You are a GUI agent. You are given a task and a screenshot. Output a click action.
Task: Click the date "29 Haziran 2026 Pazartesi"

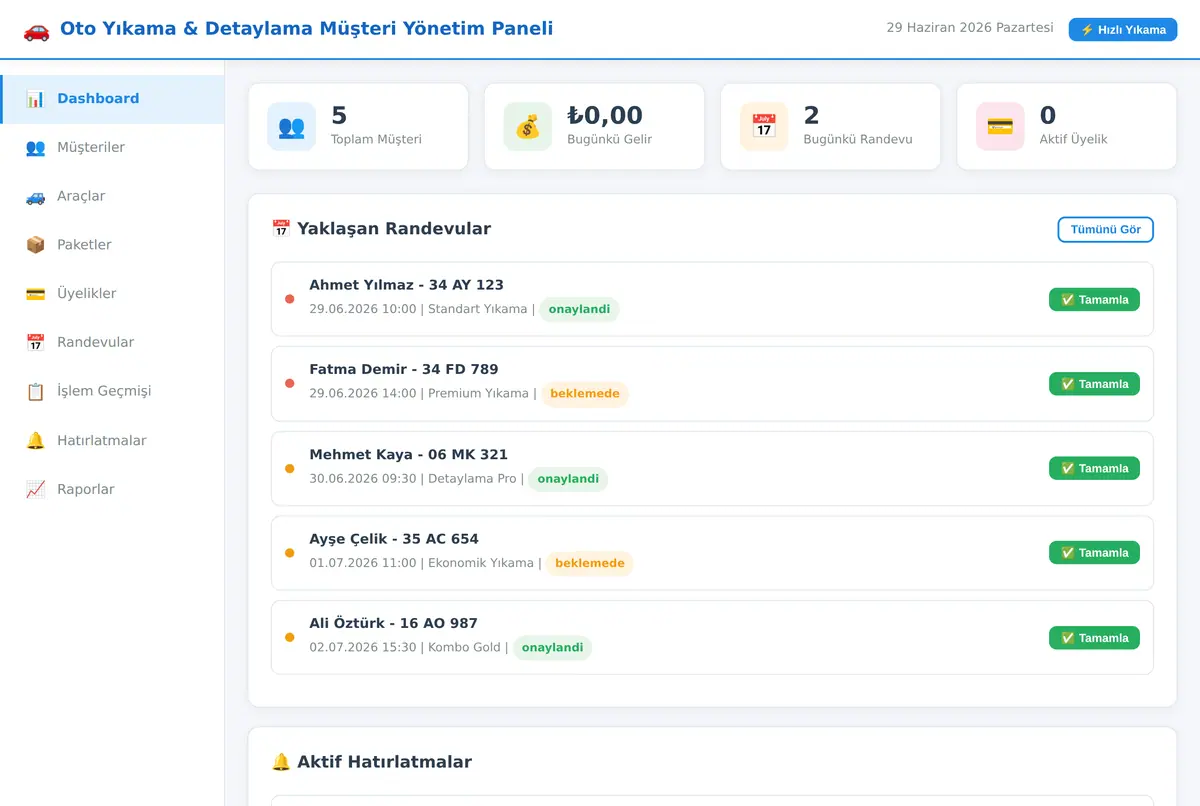click(970, 28)
